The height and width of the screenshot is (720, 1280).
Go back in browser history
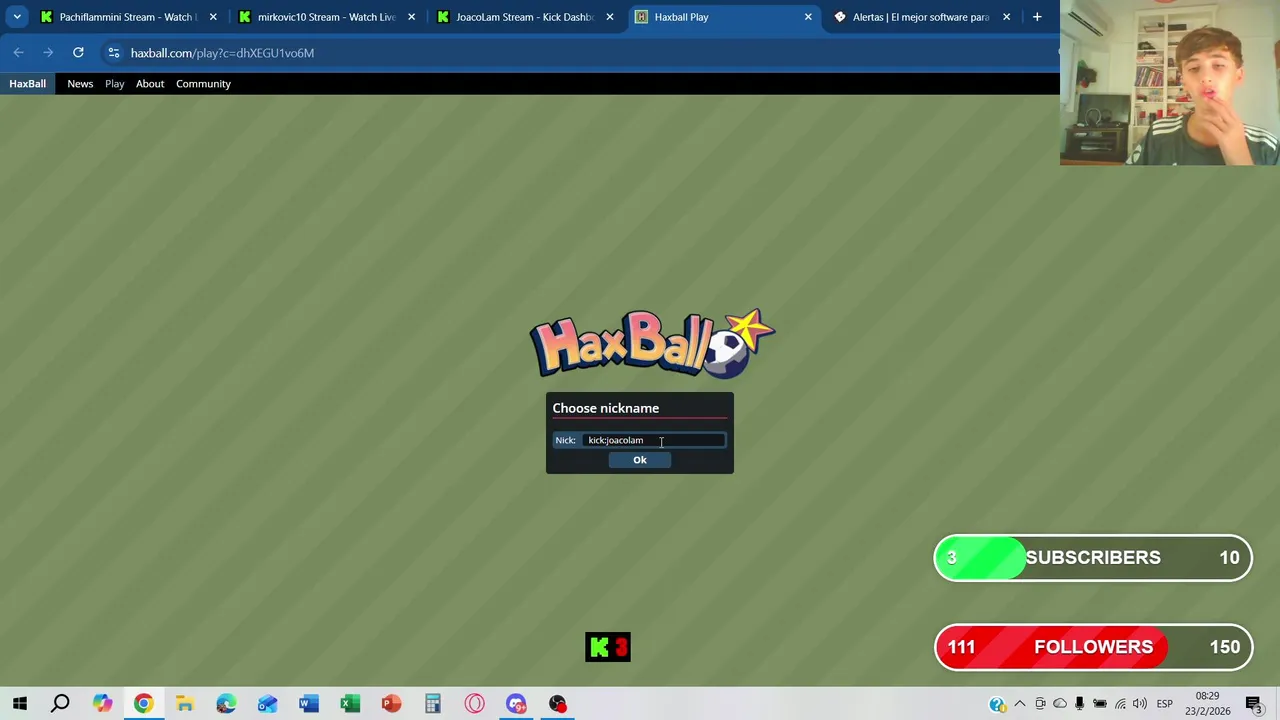[19, 53]
